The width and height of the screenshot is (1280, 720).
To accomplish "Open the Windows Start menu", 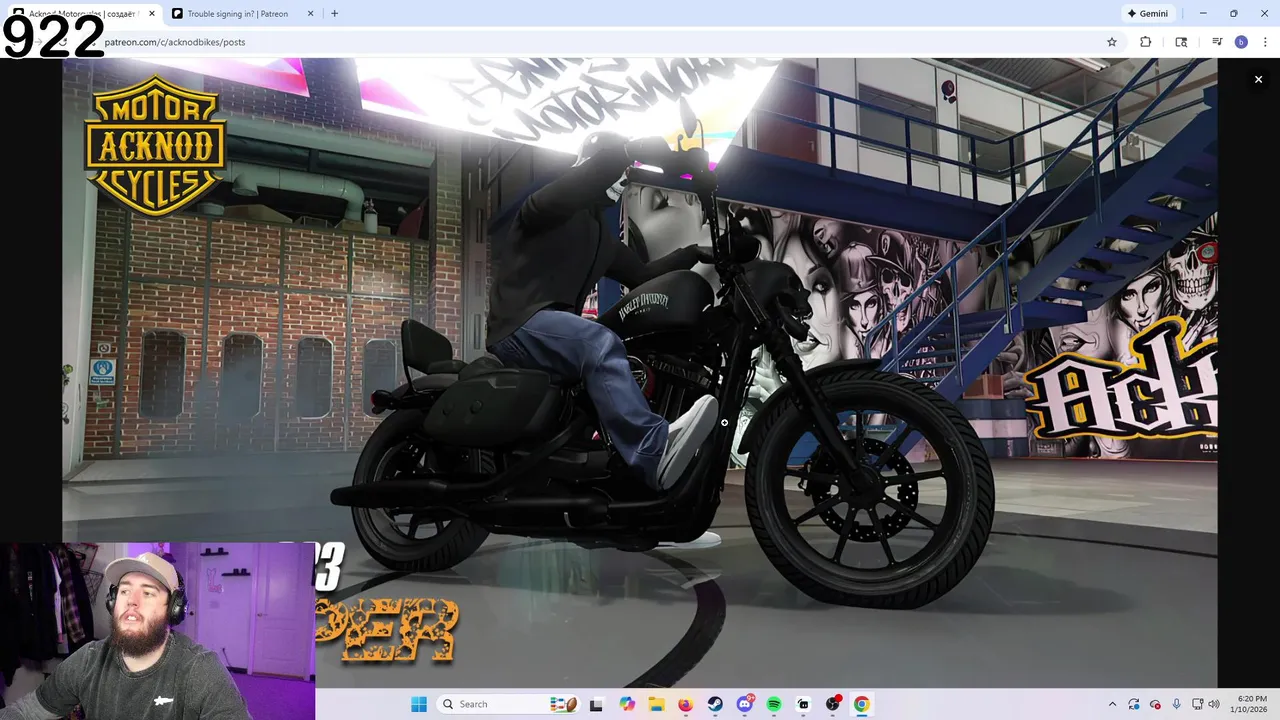I will 419,704.
